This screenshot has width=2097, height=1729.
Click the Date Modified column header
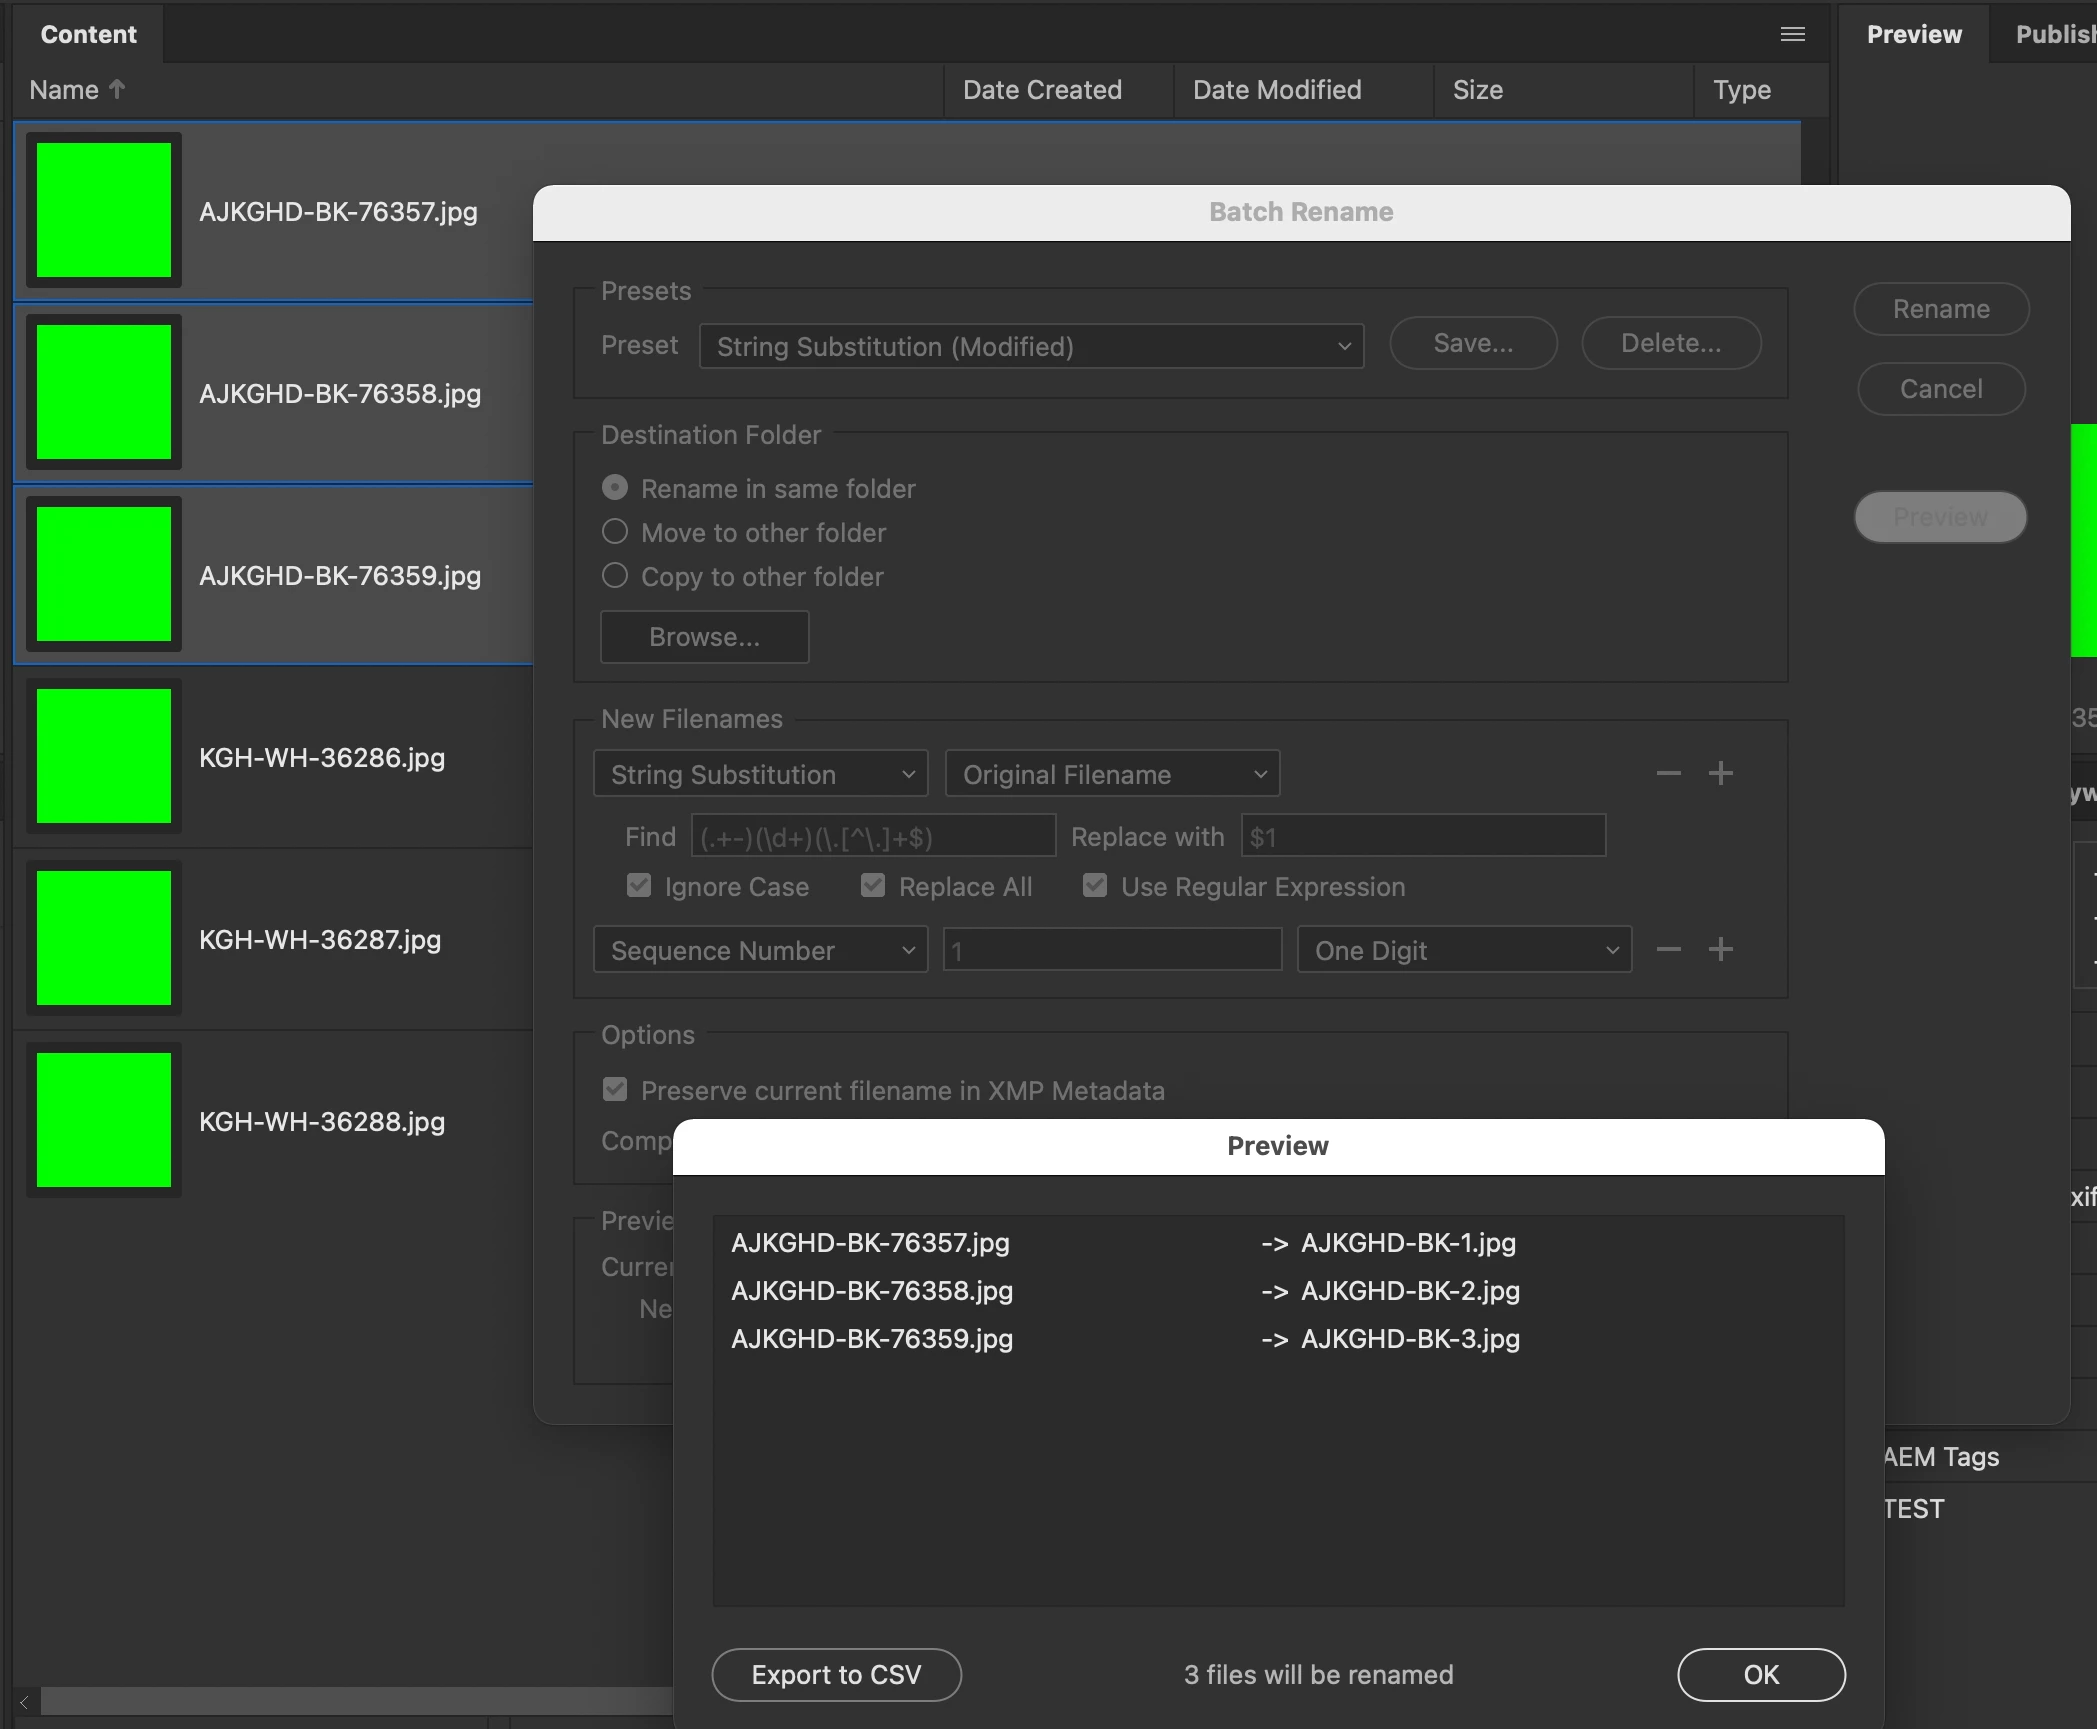[x=1276, y=90]
